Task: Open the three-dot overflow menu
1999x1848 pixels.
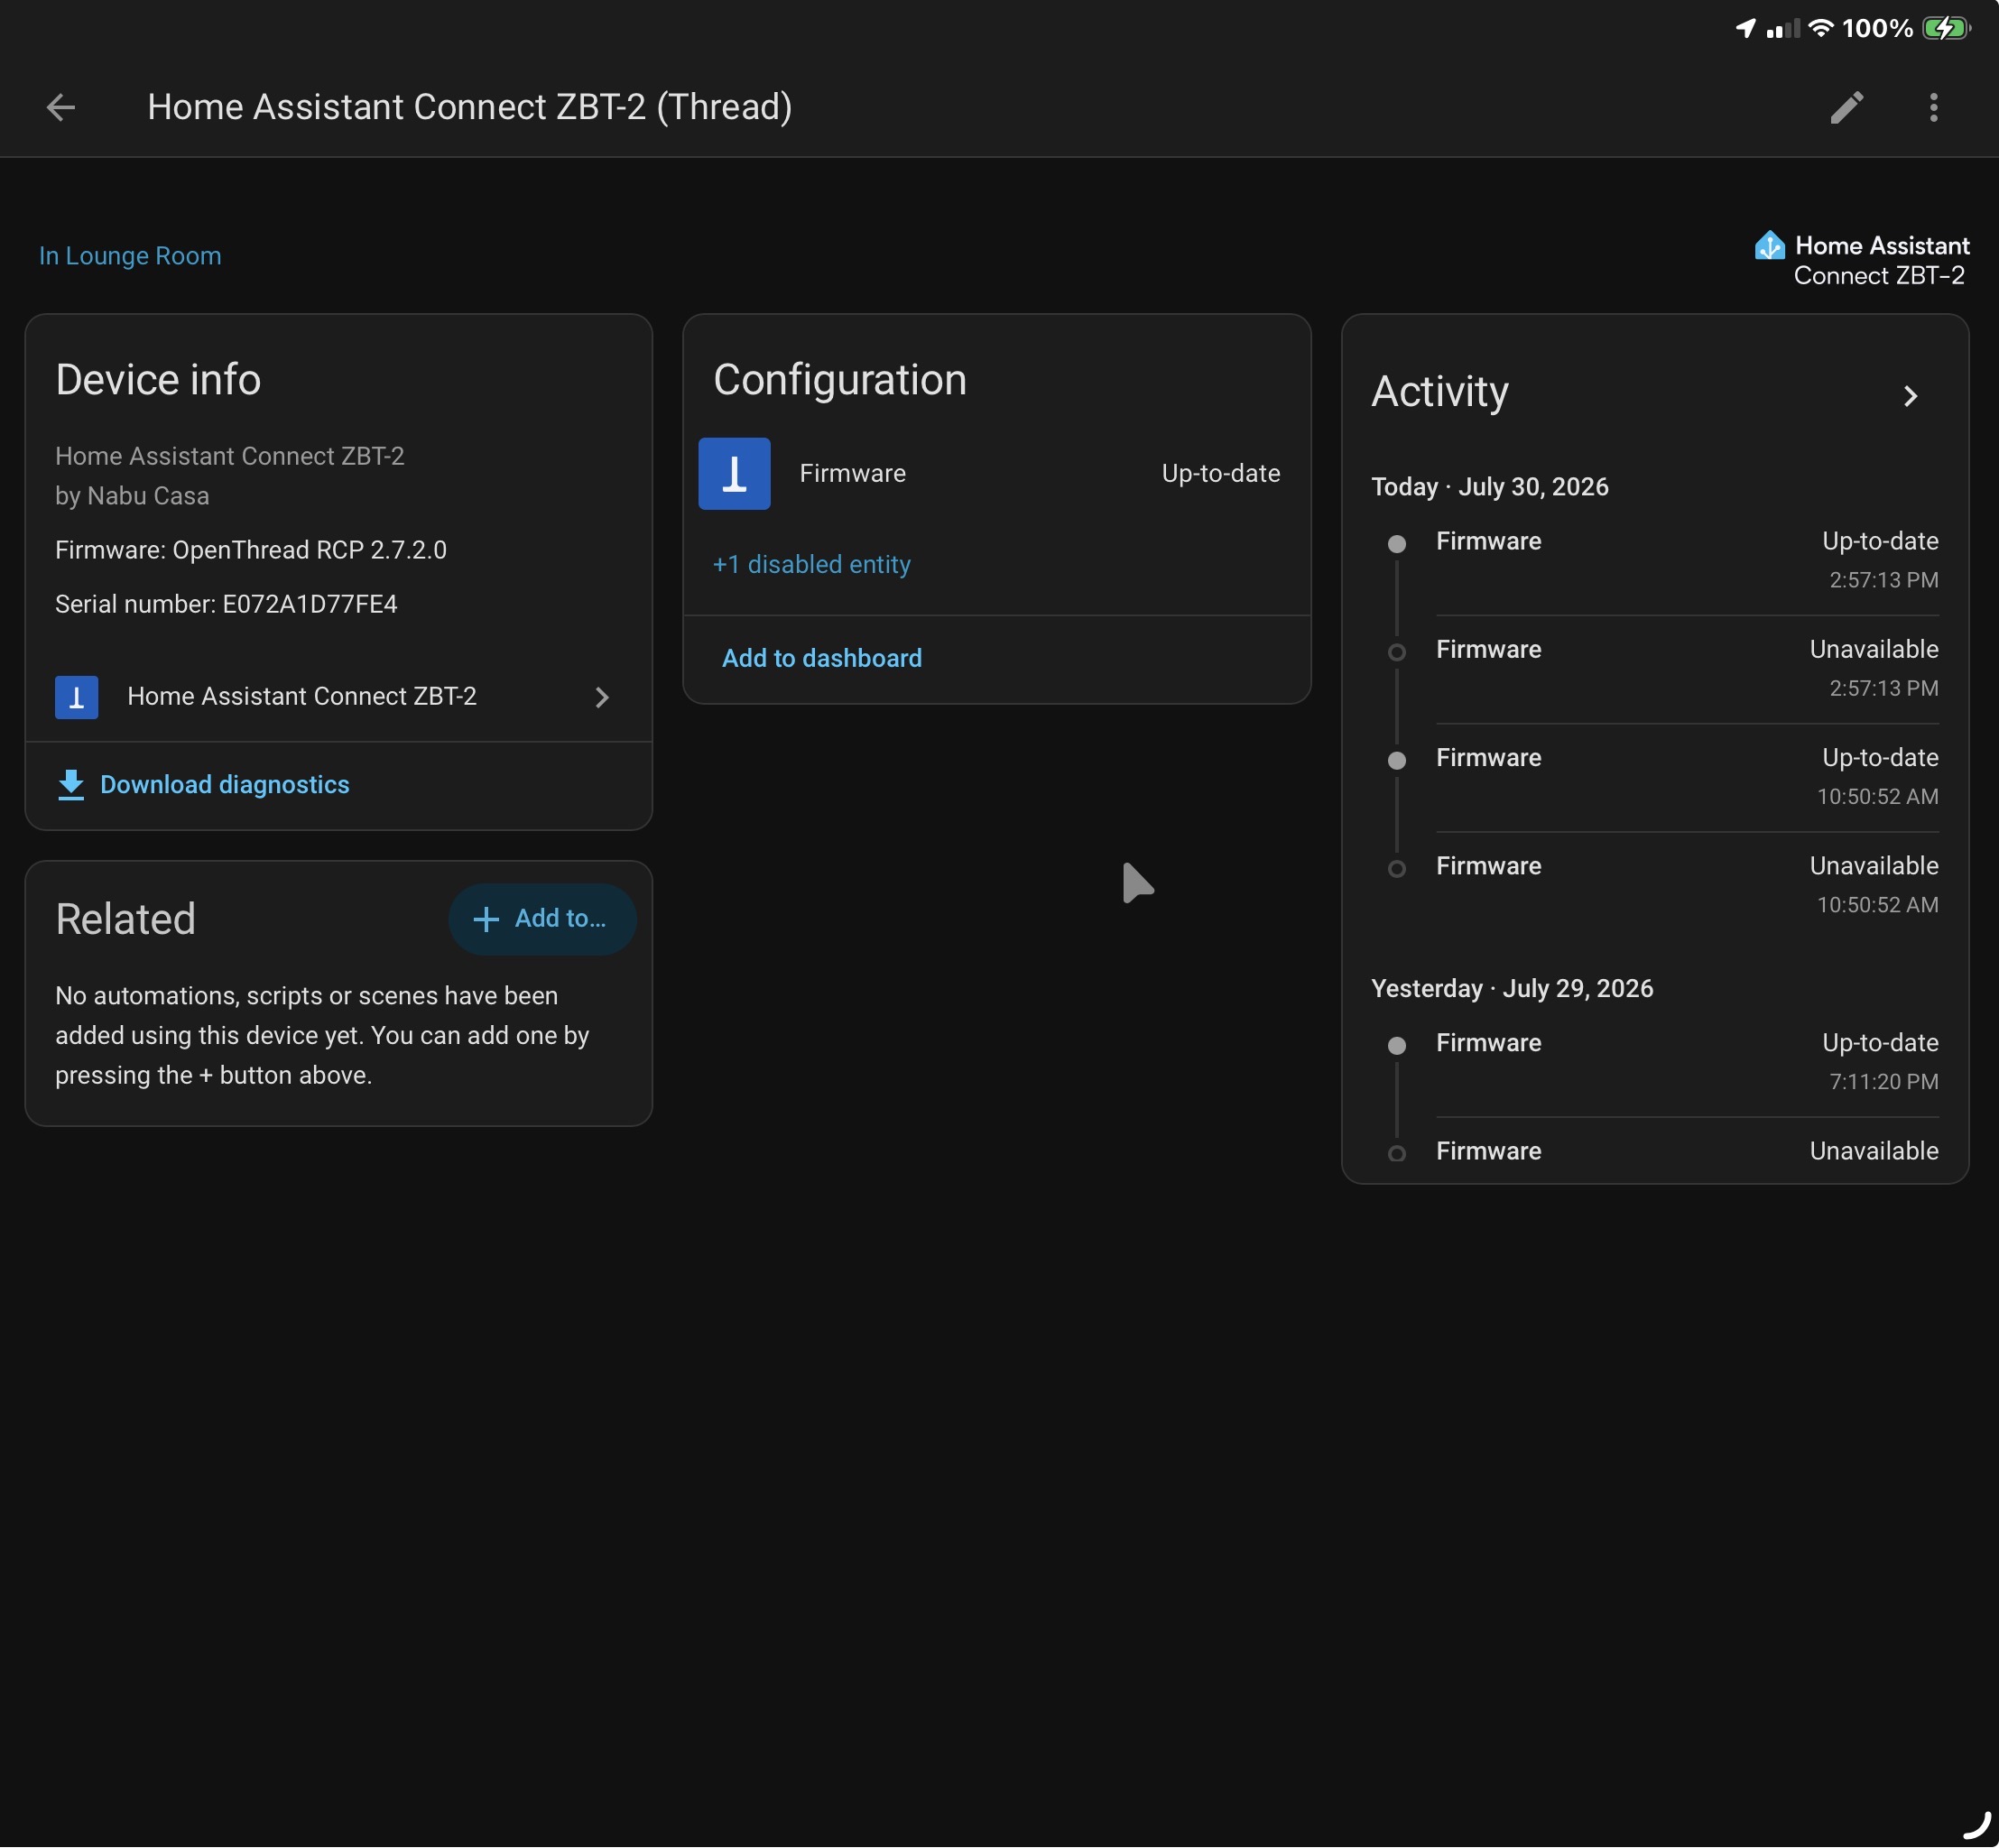Action: pos(1933,107)
